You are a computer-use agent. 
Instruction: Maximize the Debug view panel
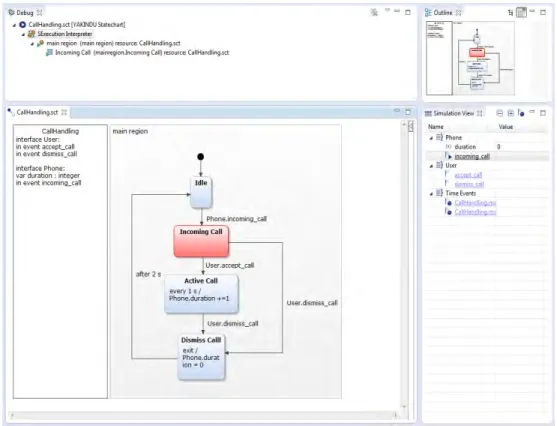[408, 12]
